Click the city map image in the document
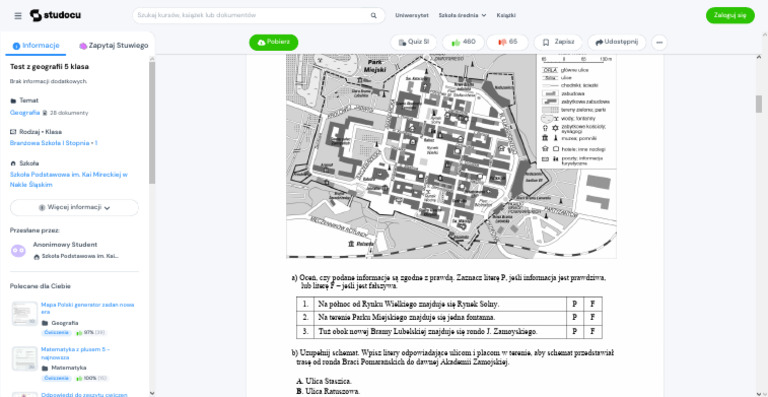Screen dimensions: 768x397 click(451, 156)
